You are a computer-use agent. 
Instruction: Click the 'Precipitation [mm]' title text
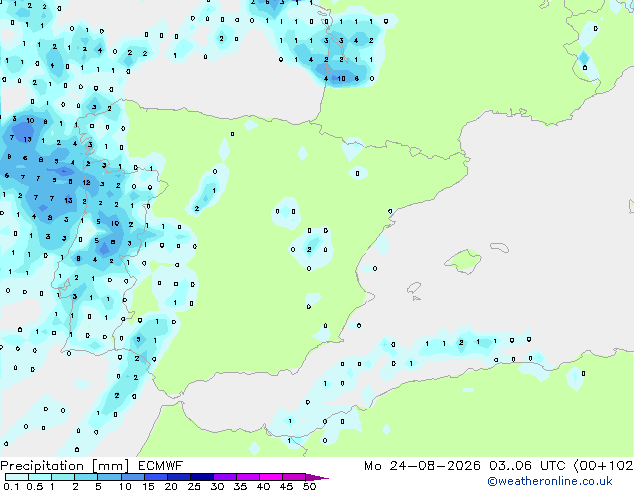tap(65, 466)
